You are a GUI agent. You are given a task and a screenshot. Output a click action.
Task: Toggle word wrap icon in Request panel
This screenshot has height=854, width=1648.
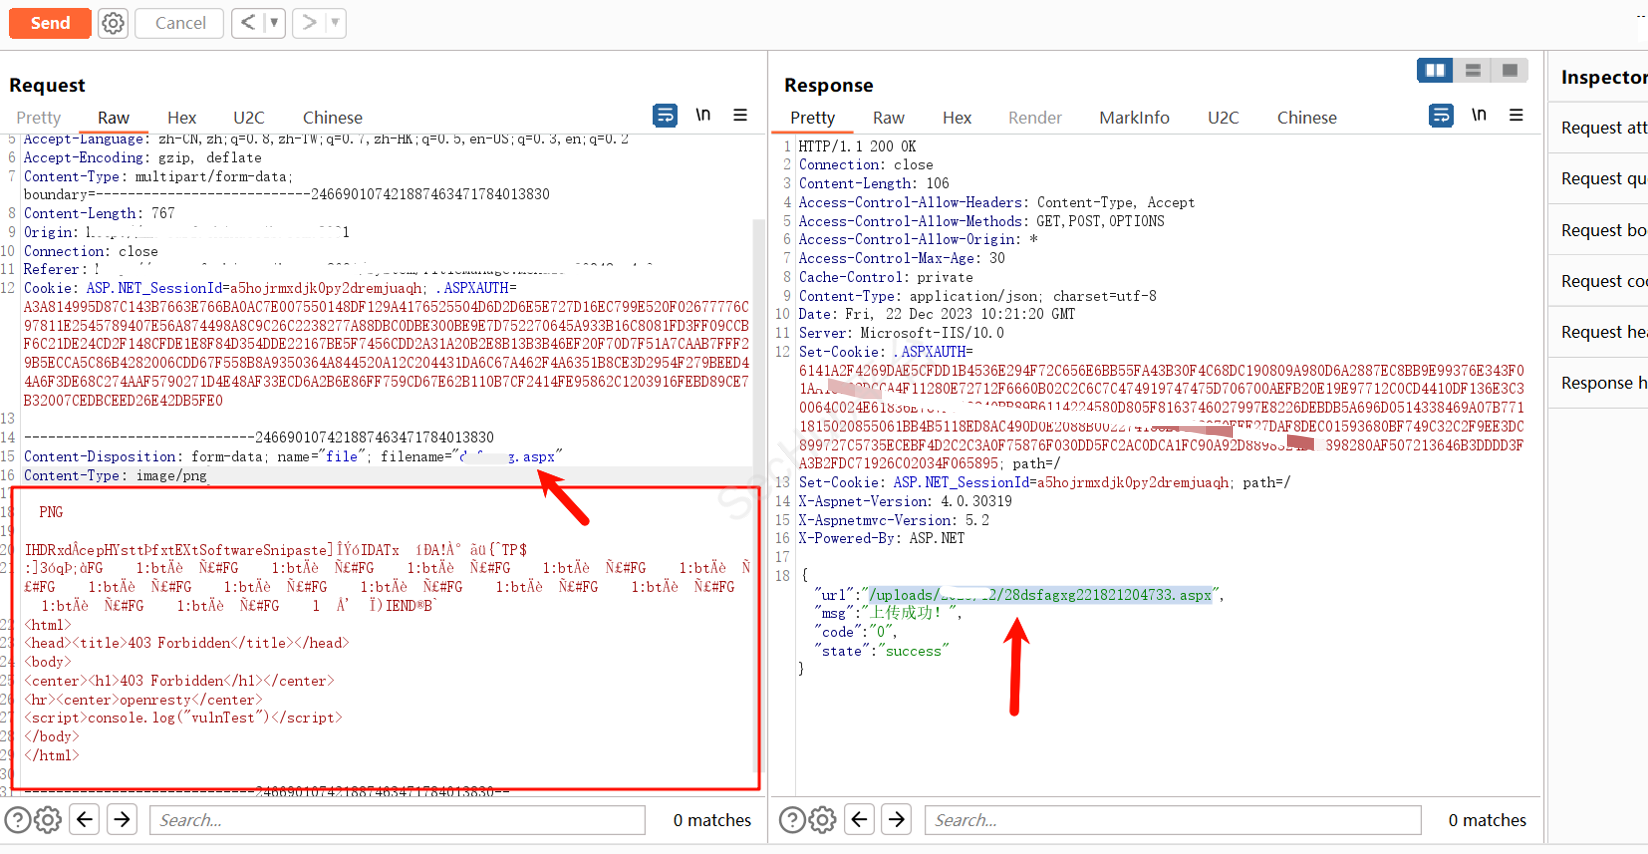point(665,116)
